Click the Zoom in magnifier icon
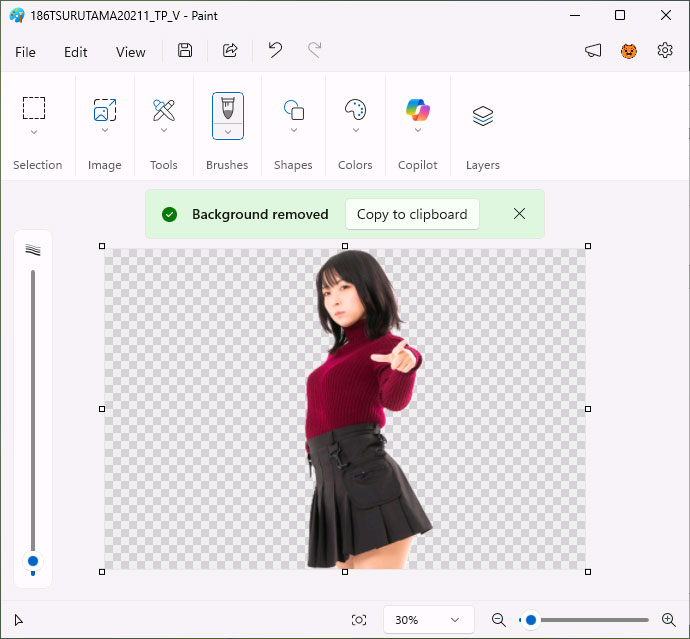 point(668,620)
